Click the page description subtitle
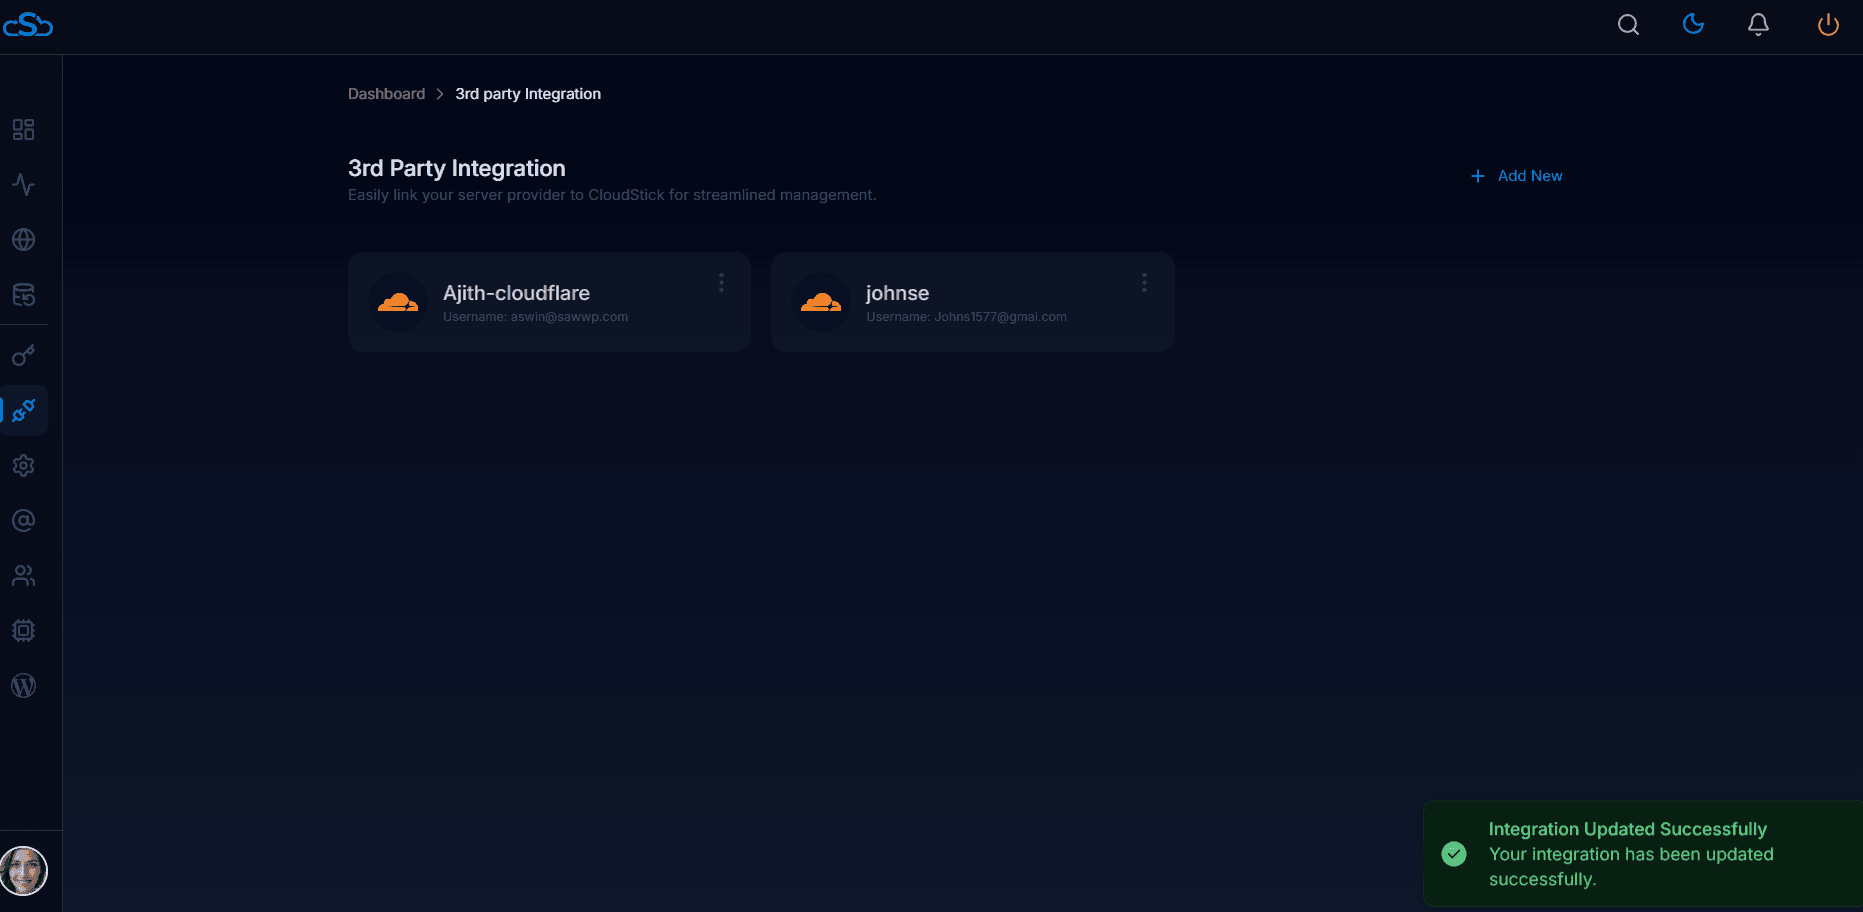This screenshot has height=912, width=1863. (612, 195)
